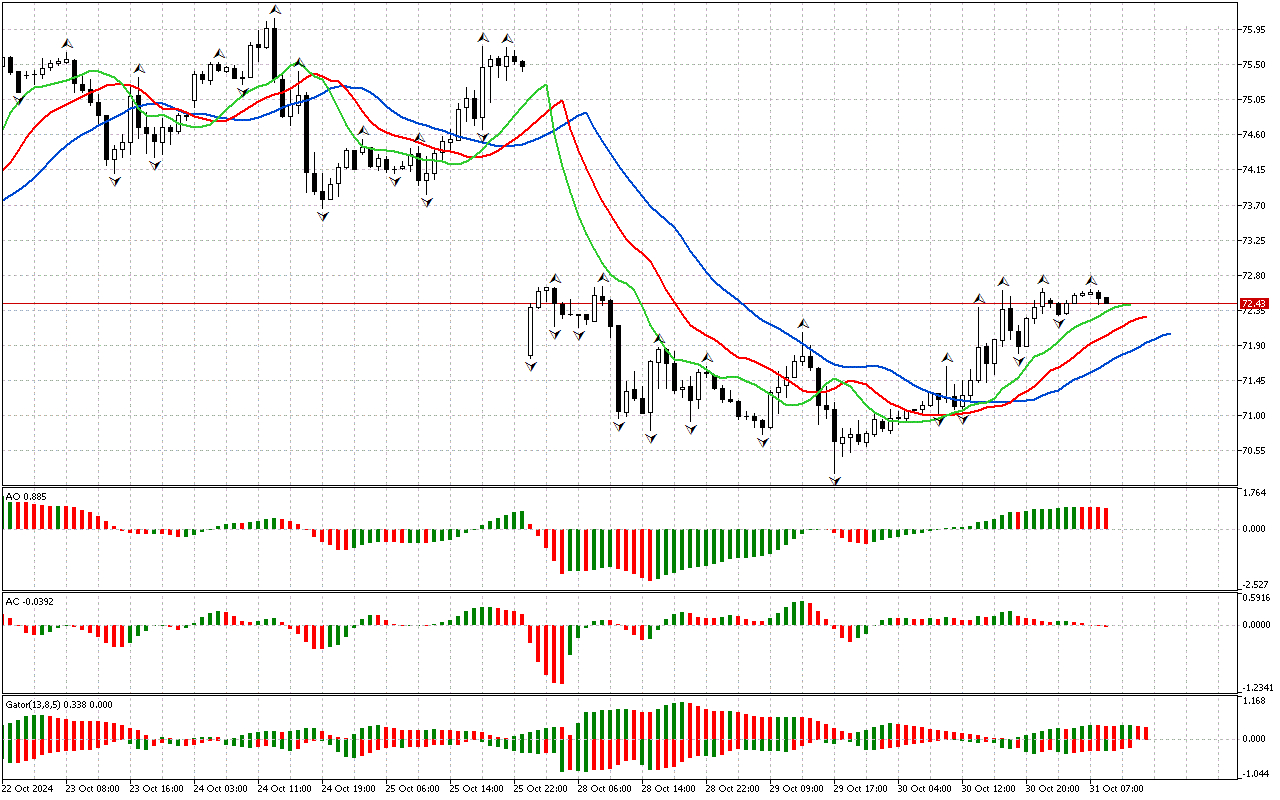Click the 25 Oct 22:00 time label
The width and height of the screenshot is (1280, 800).
(x=540, y=789)
